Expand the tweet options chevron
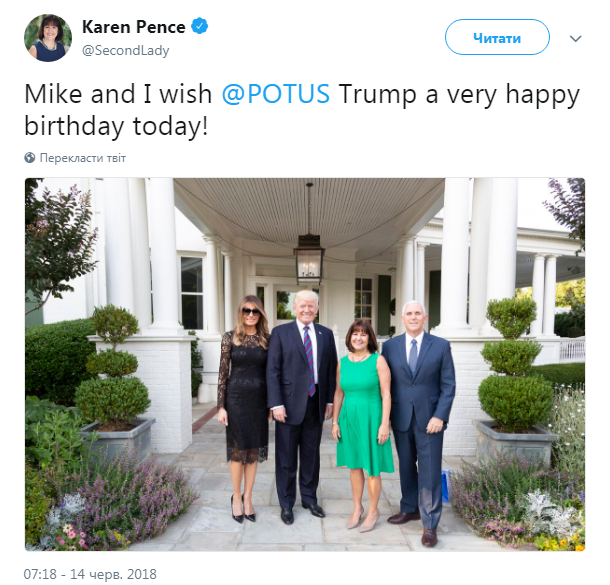610x585 pixels. [x=575, y=38]
